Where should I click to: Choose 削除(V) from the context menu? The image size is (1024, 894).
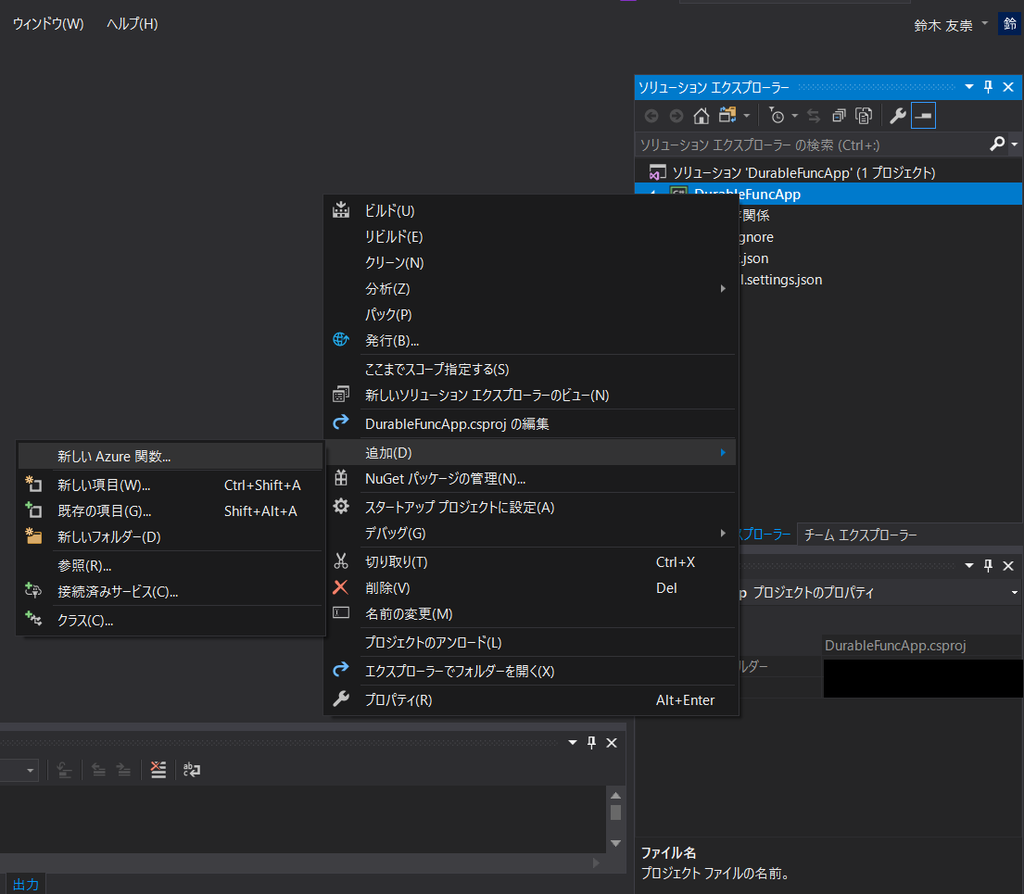(531, 588)
